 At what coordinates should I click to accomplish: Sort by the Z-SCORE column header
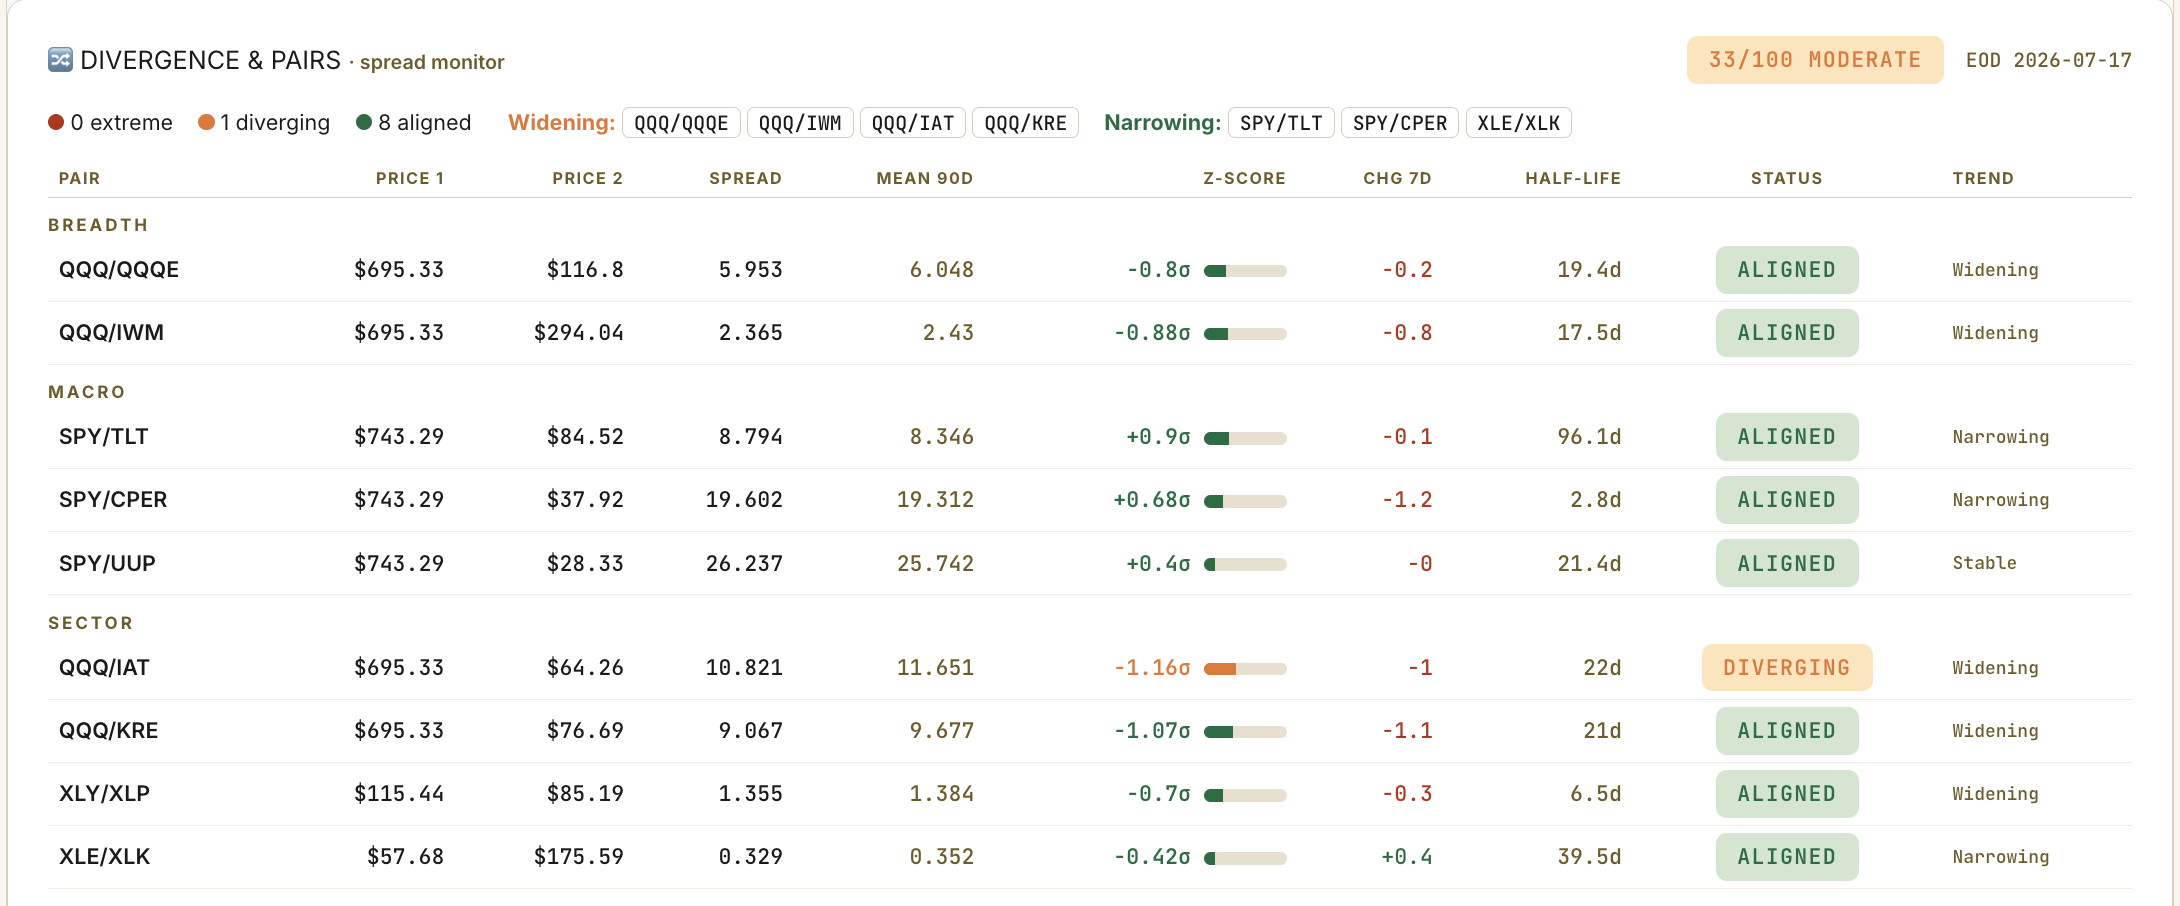coord(1245,178)
